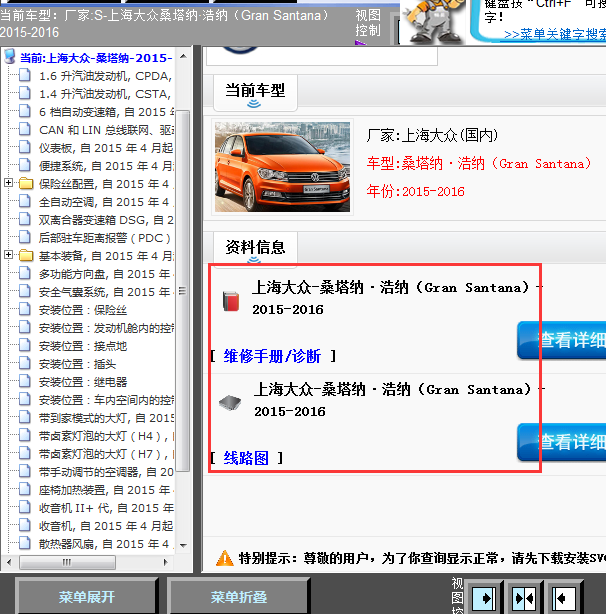Click 查看详细 button for 线路图
Viewport: 606px width, 614px height.
[x=562, y=442]
